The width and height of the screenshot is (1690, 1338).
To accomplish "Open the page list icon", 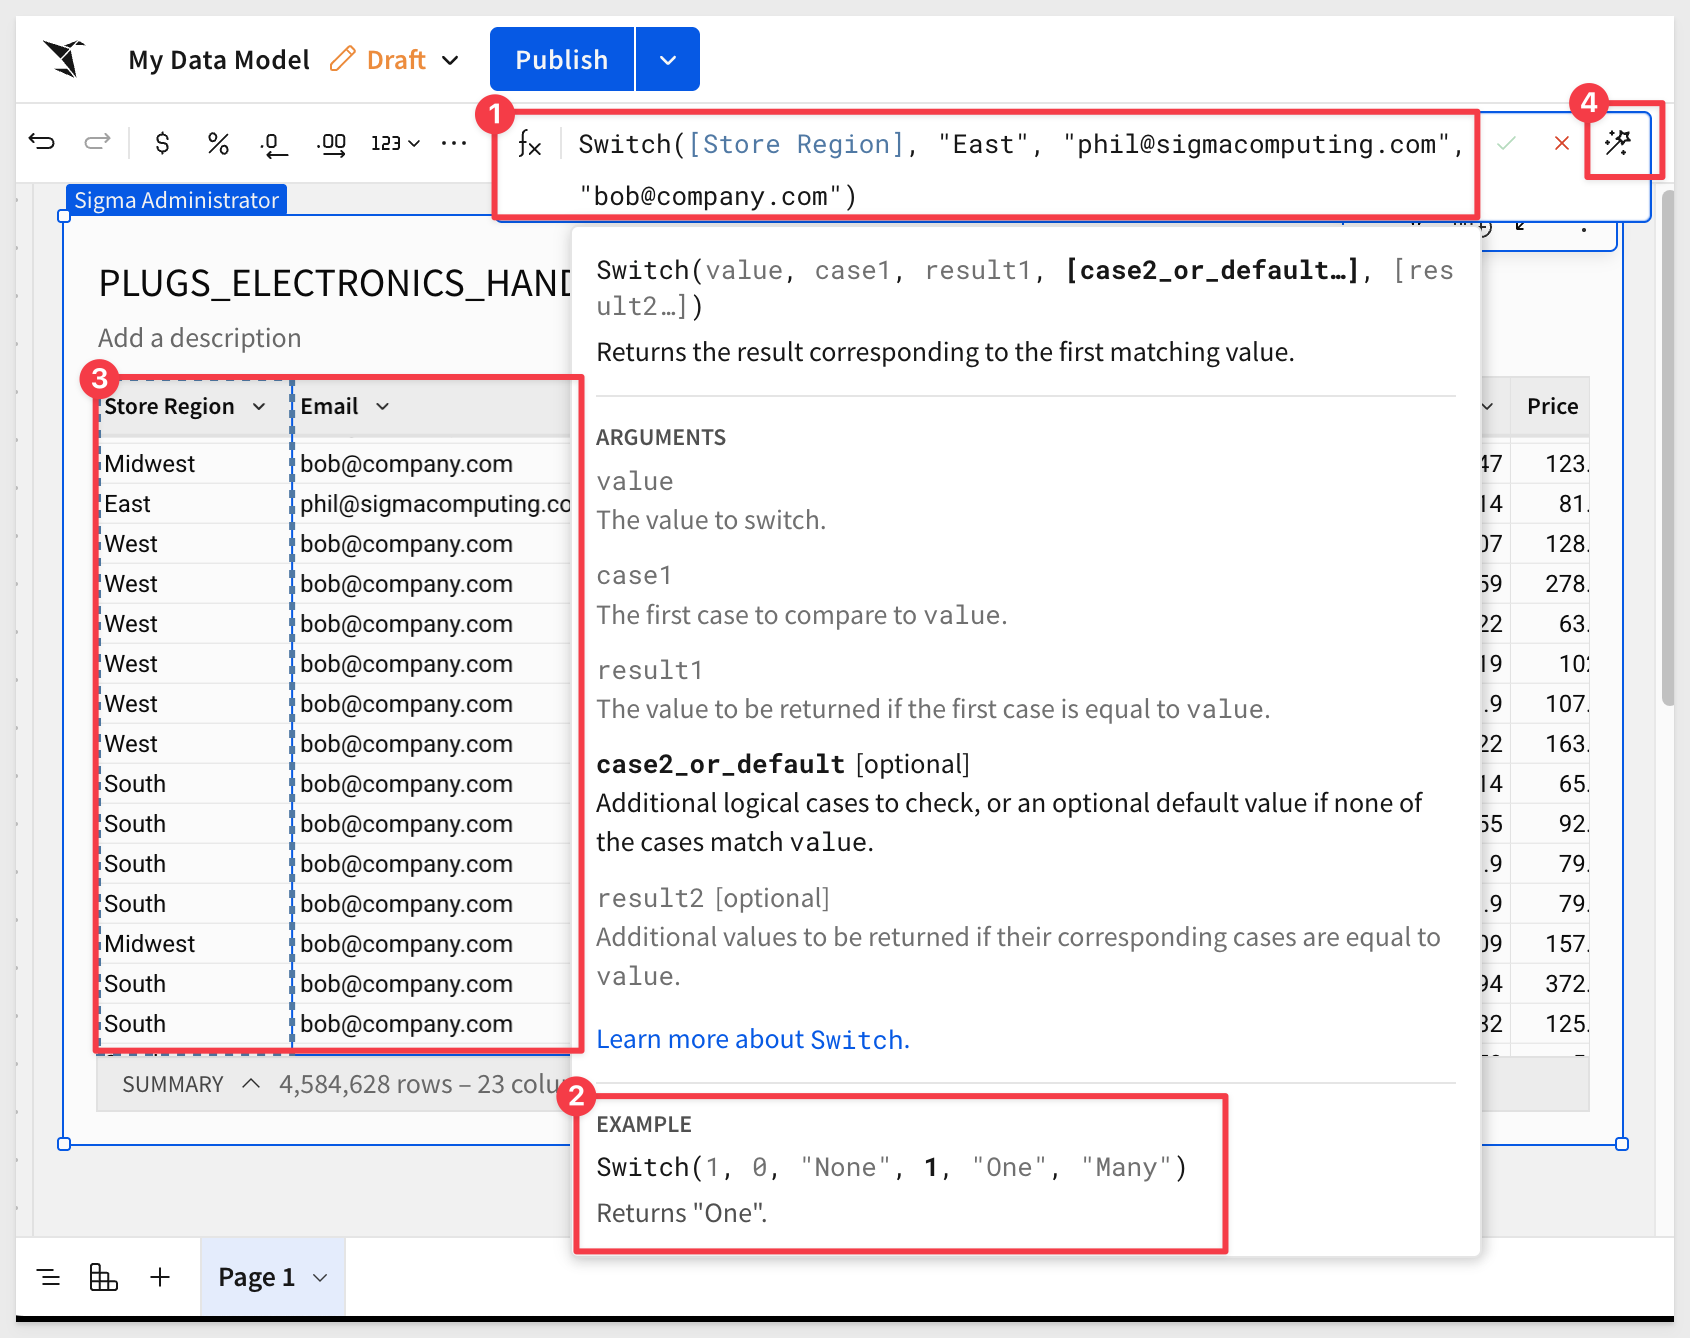I will pos(48,1277).
